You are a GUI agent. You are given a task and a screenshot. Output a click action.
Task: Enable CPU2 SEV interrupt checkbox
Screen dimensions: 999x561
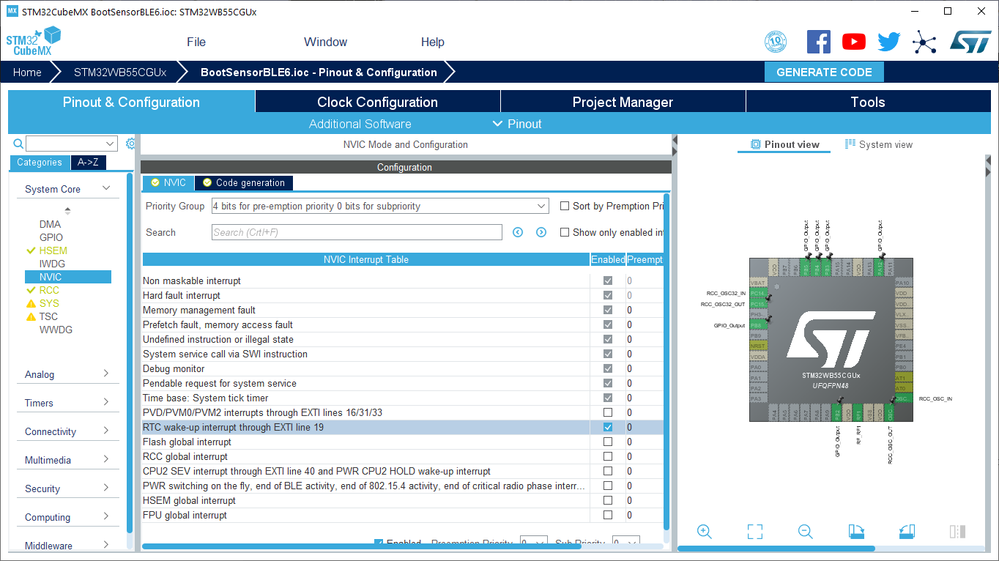608,471
